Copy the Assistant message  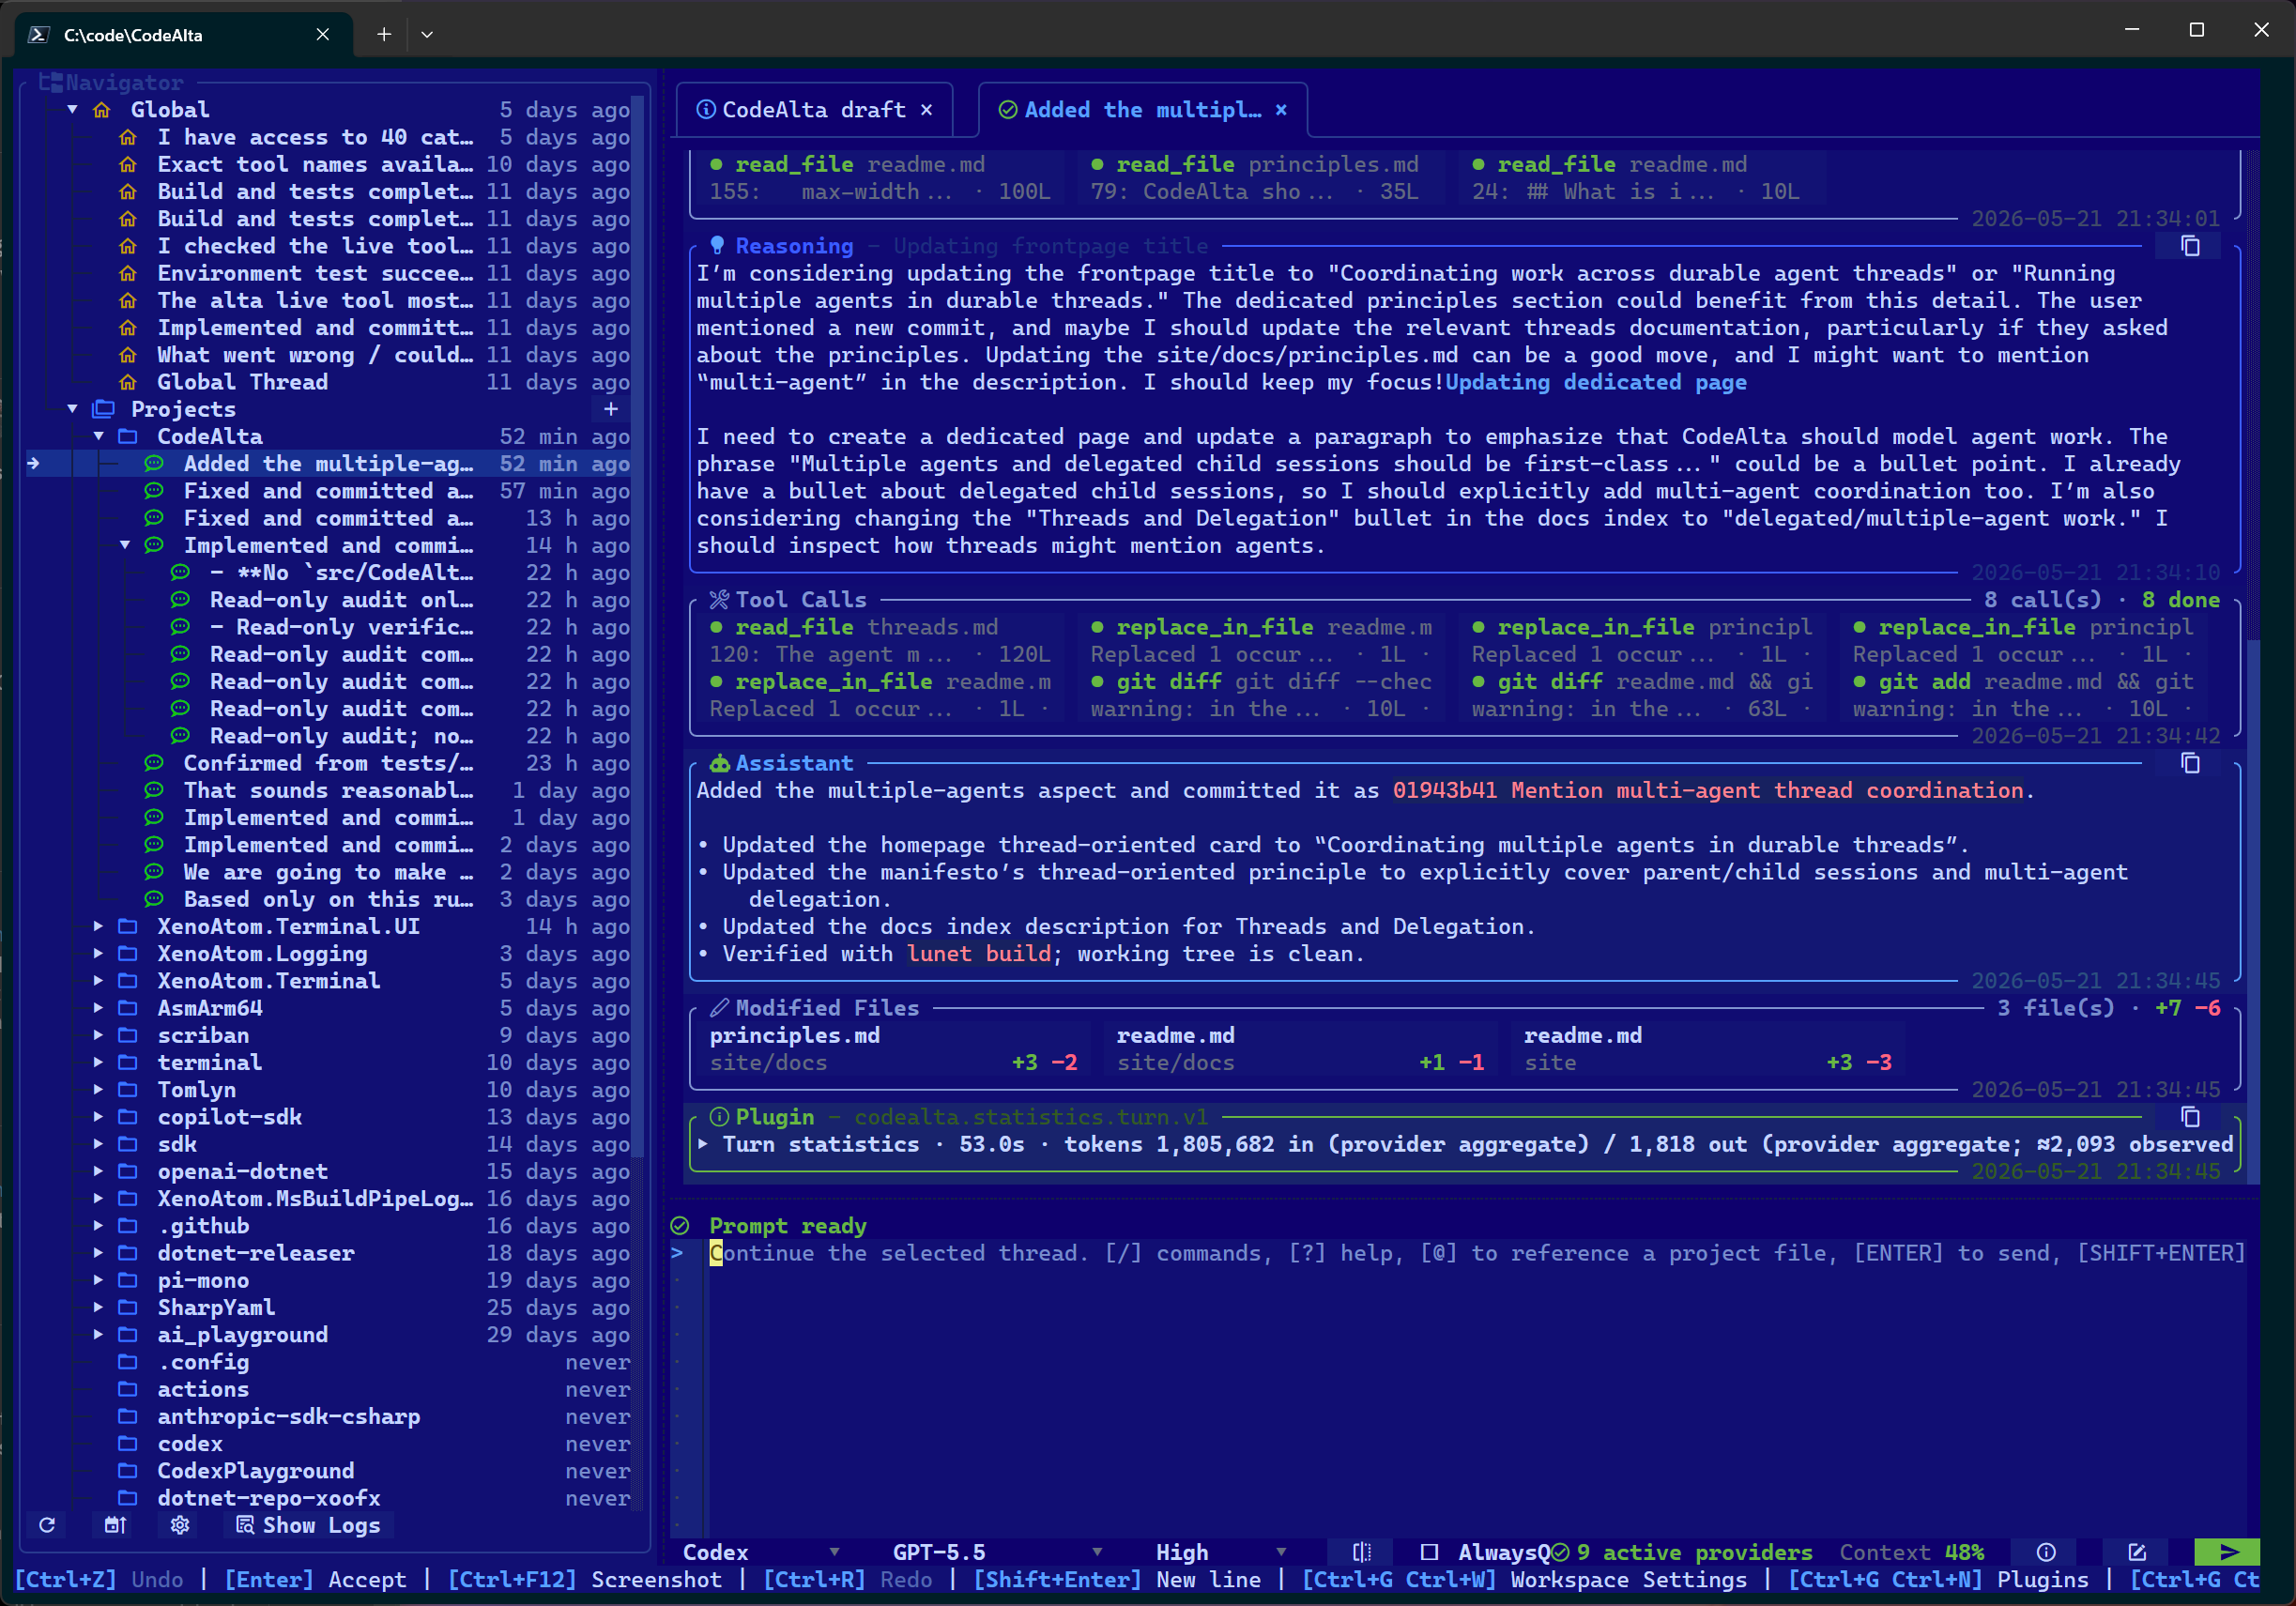tap(2190, 762)
